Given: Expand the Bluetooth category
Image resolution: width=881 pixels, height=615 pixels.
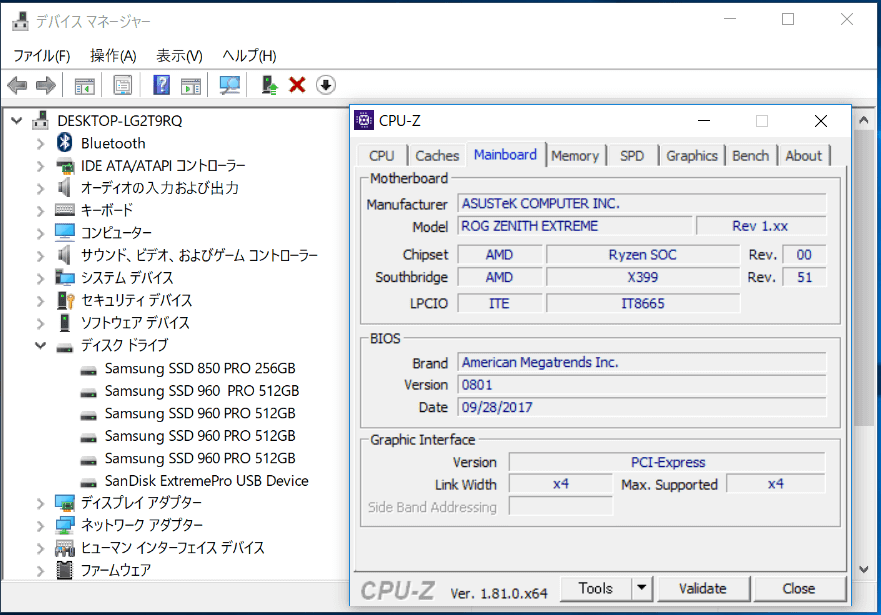Looking at the screenshot, I should (40, 144).
